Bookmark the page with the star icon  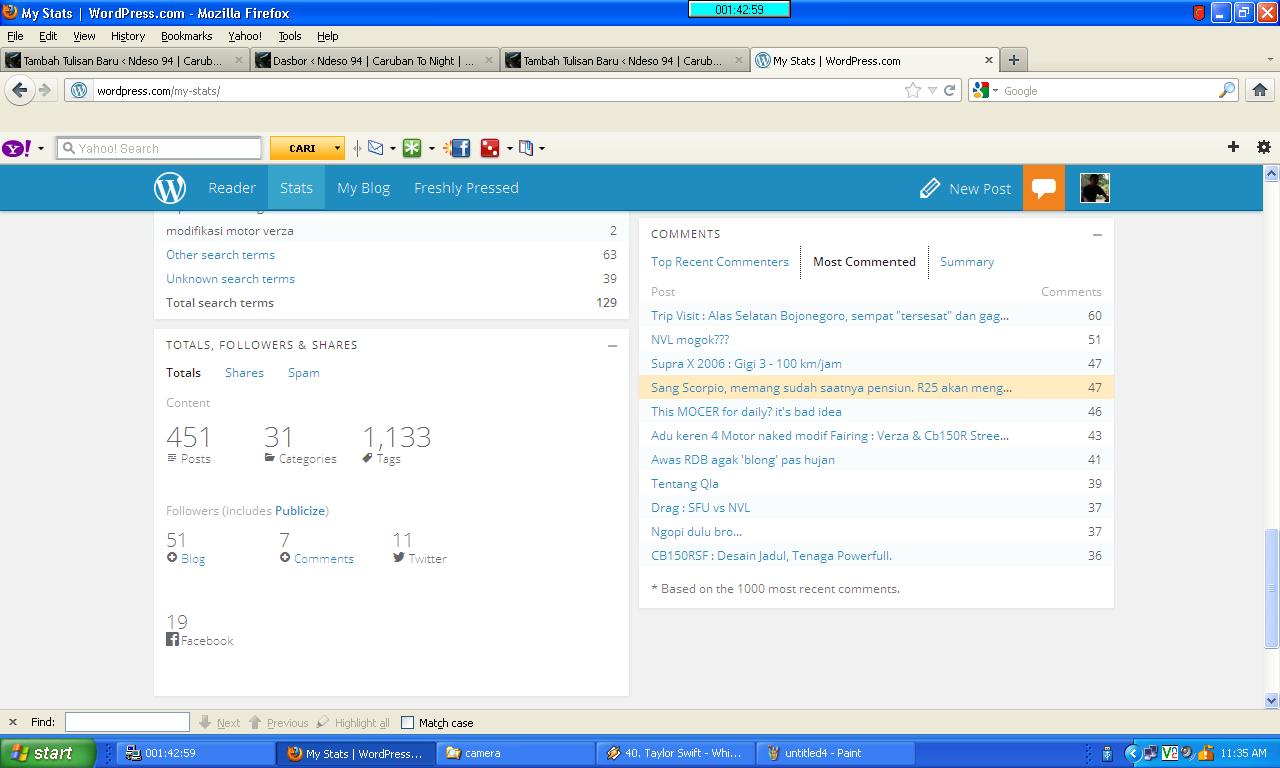(x=912, y=90)
